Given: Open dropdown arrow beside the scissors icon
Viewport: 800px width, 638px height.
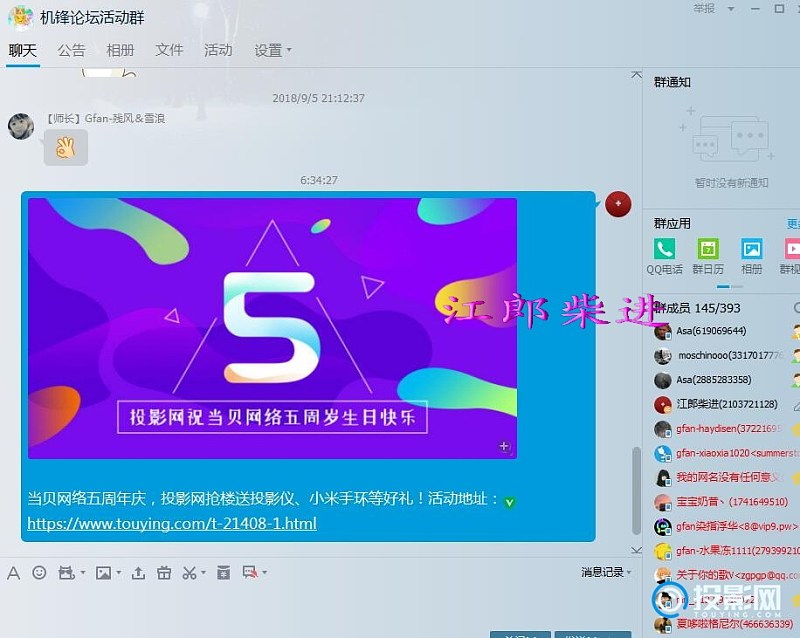Looking at the screenshot, I should click(x=202, y=574).
